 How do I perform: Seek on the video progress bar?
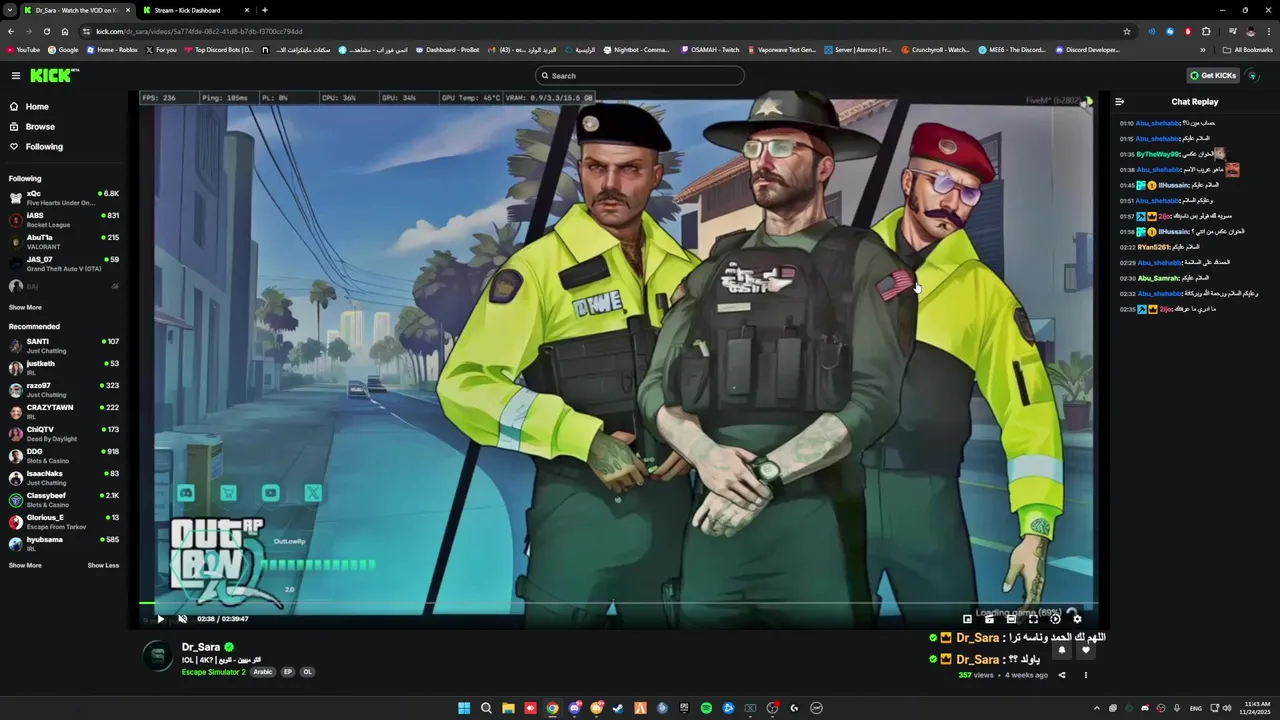tap(619, 604)
